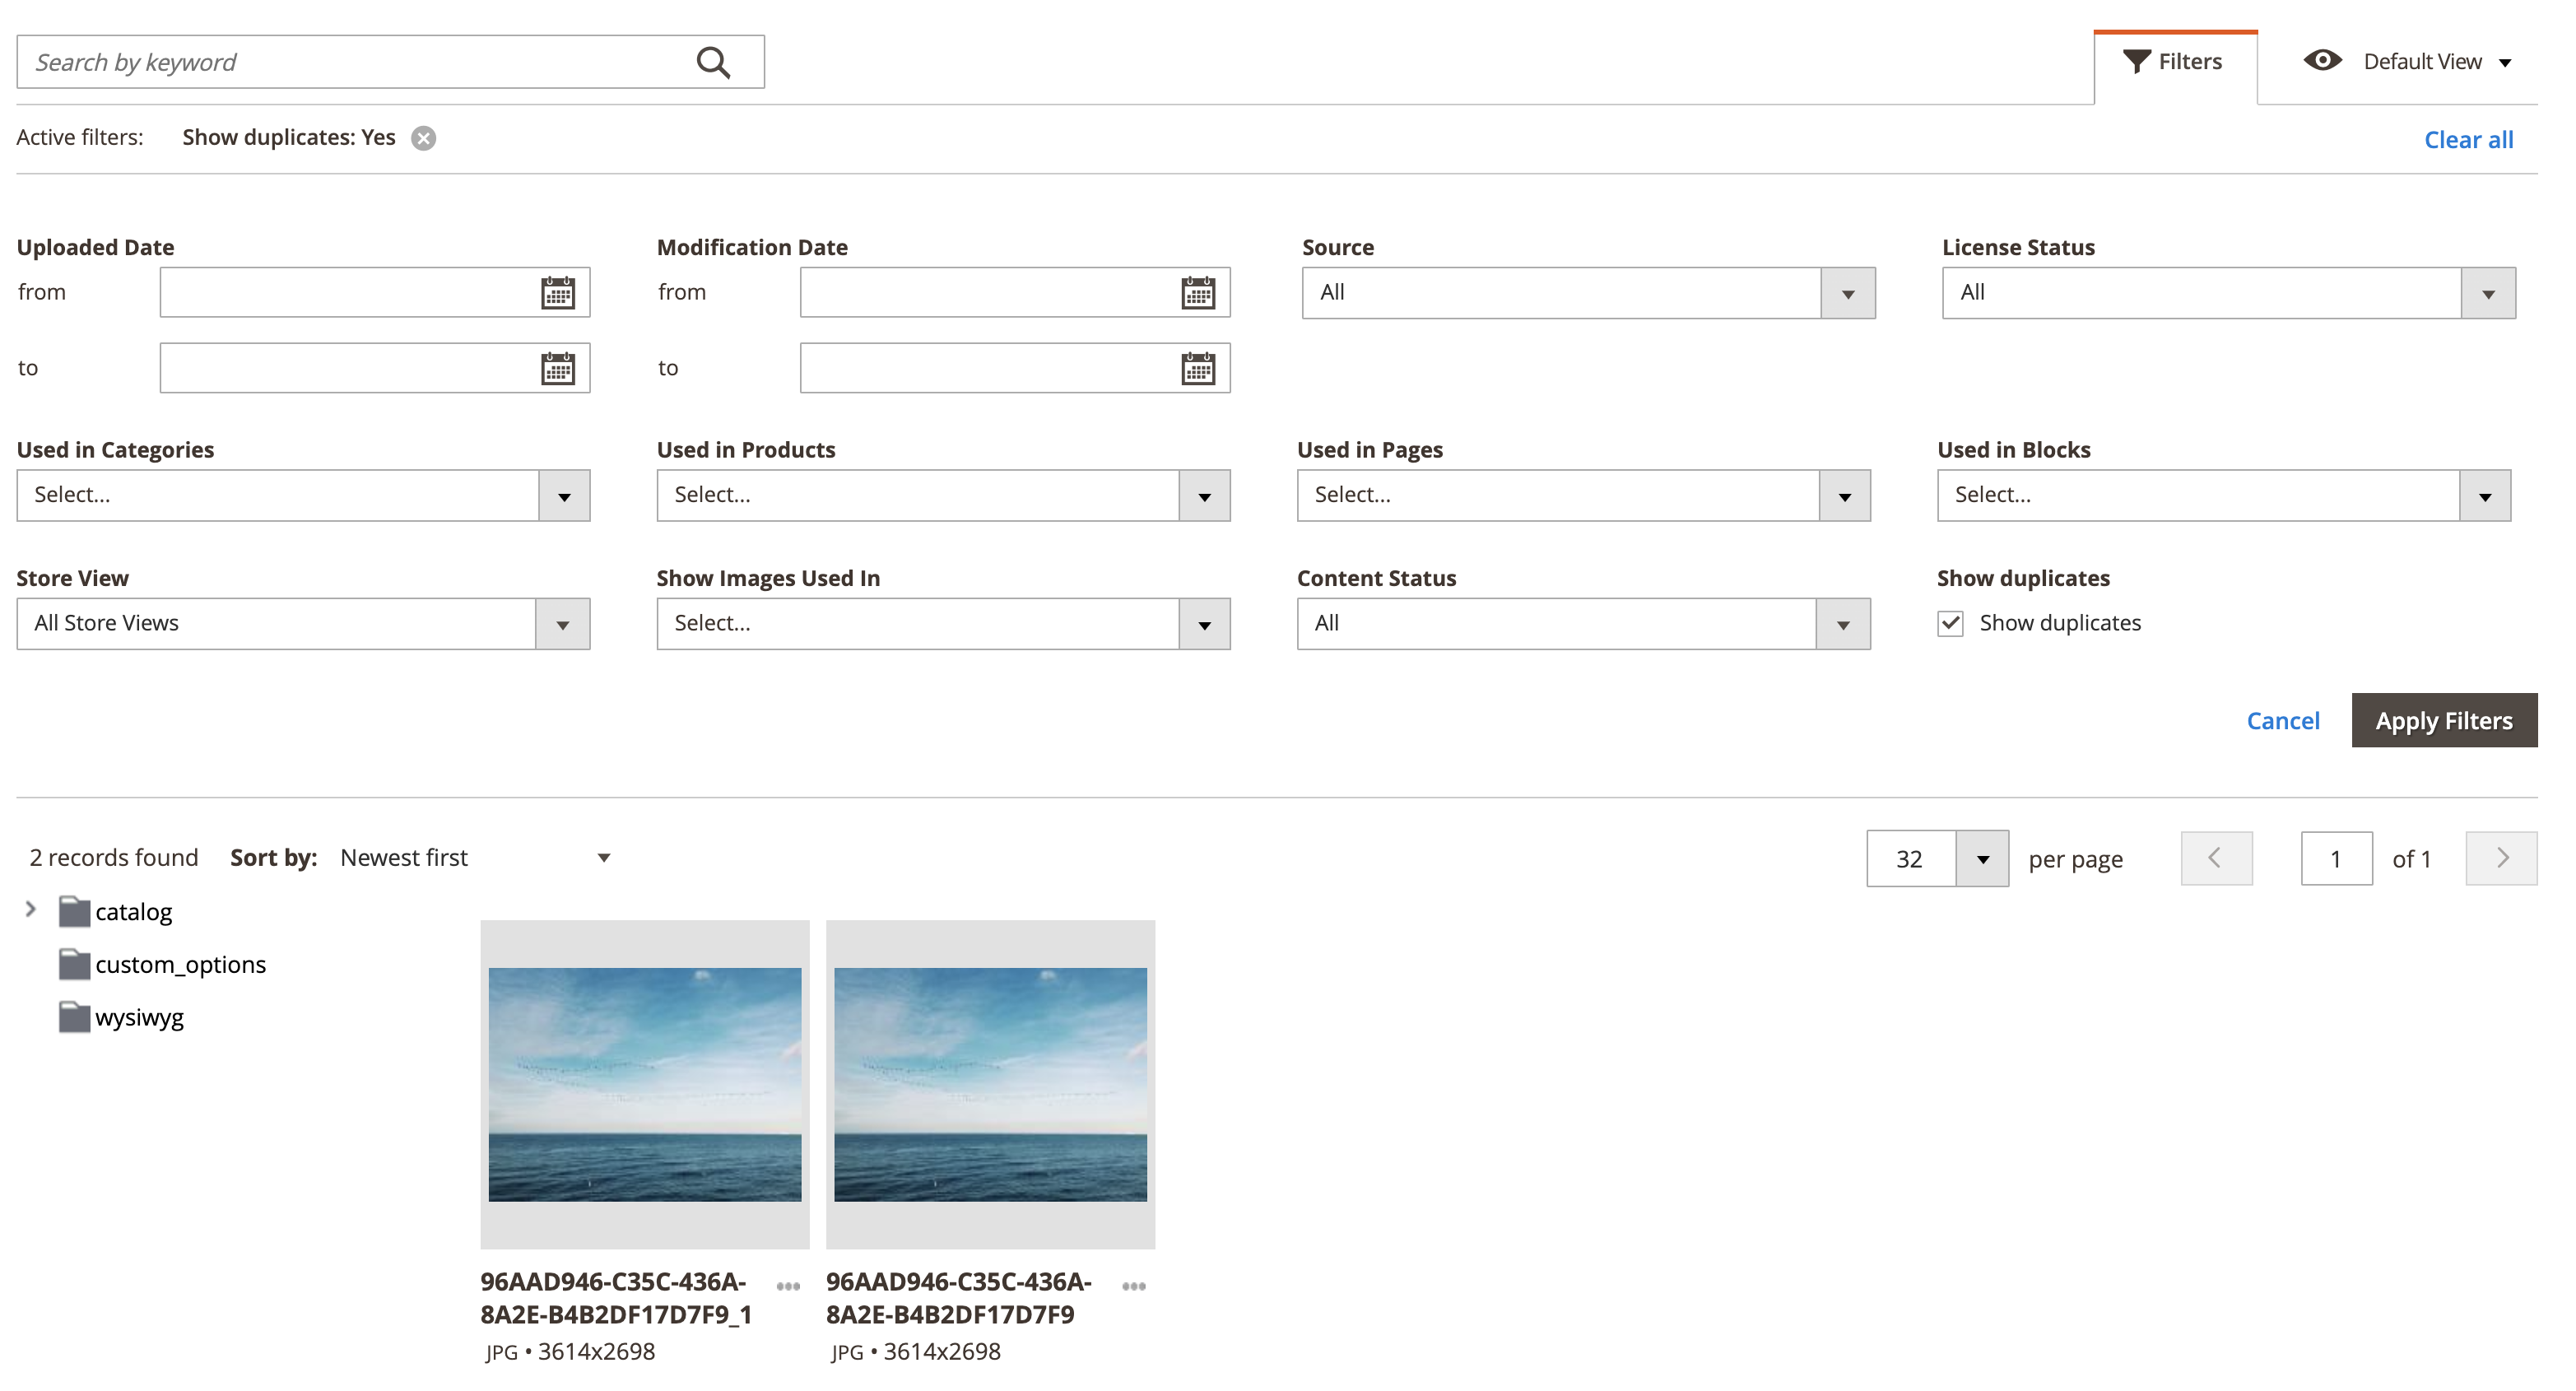This screenshot has width=2576, height=1391.
Task: Select the custom_options folder label
Action: [x=181, y=965]
